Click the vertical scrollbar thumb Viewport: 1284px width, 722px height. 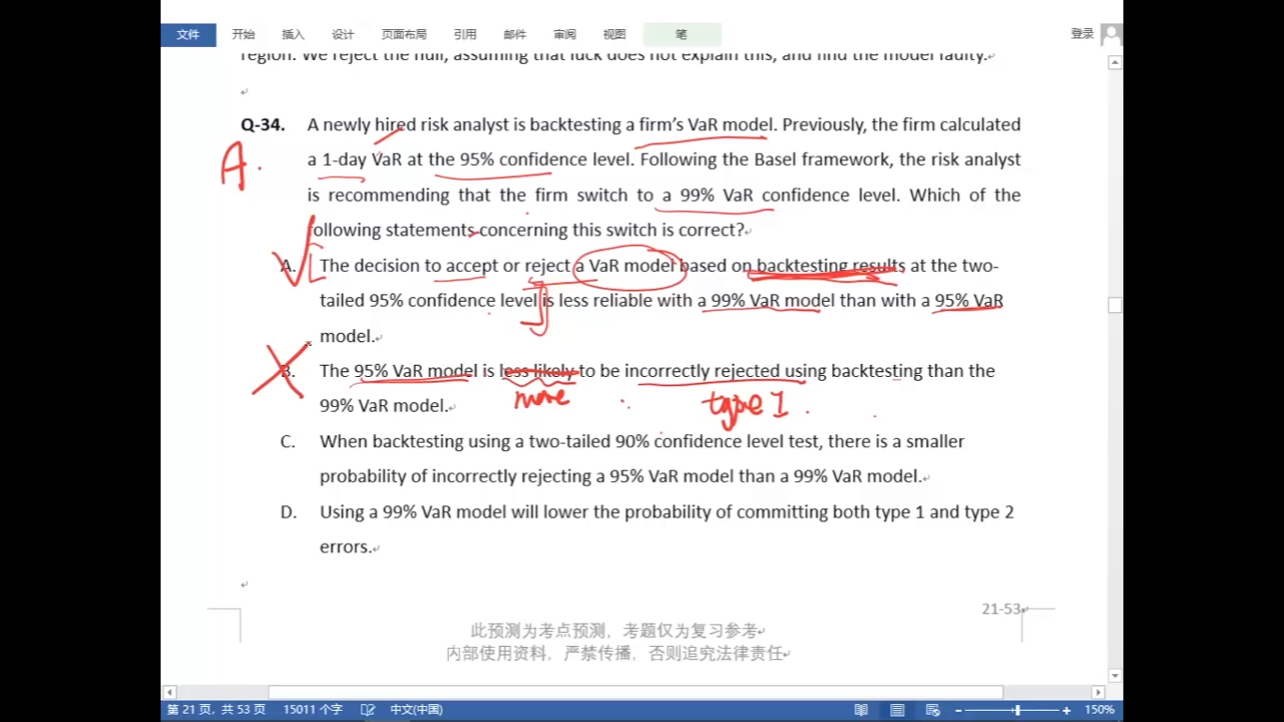(x=1115, y=305)
